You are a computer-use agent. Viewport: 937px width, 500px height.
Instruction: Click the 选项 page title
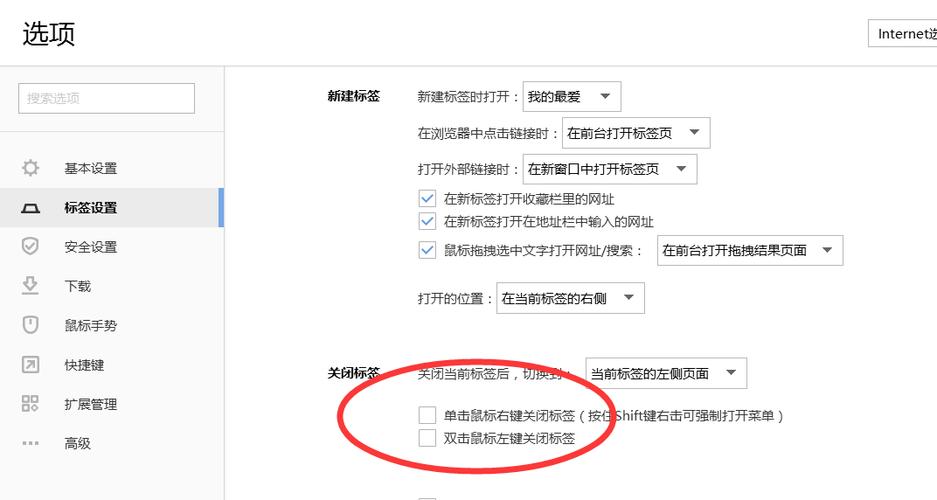click(x=49, y=33)
